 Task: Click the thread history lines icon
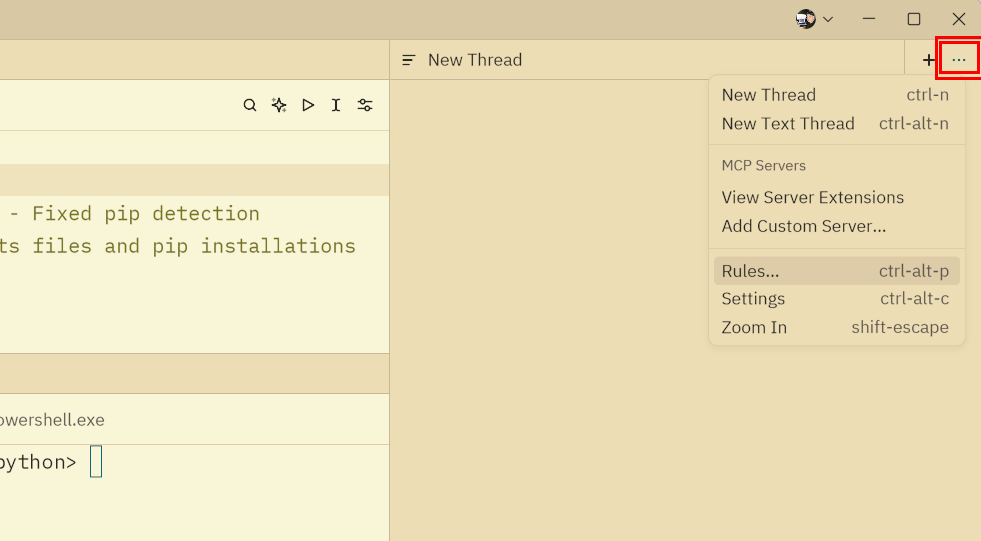(409, 60)
